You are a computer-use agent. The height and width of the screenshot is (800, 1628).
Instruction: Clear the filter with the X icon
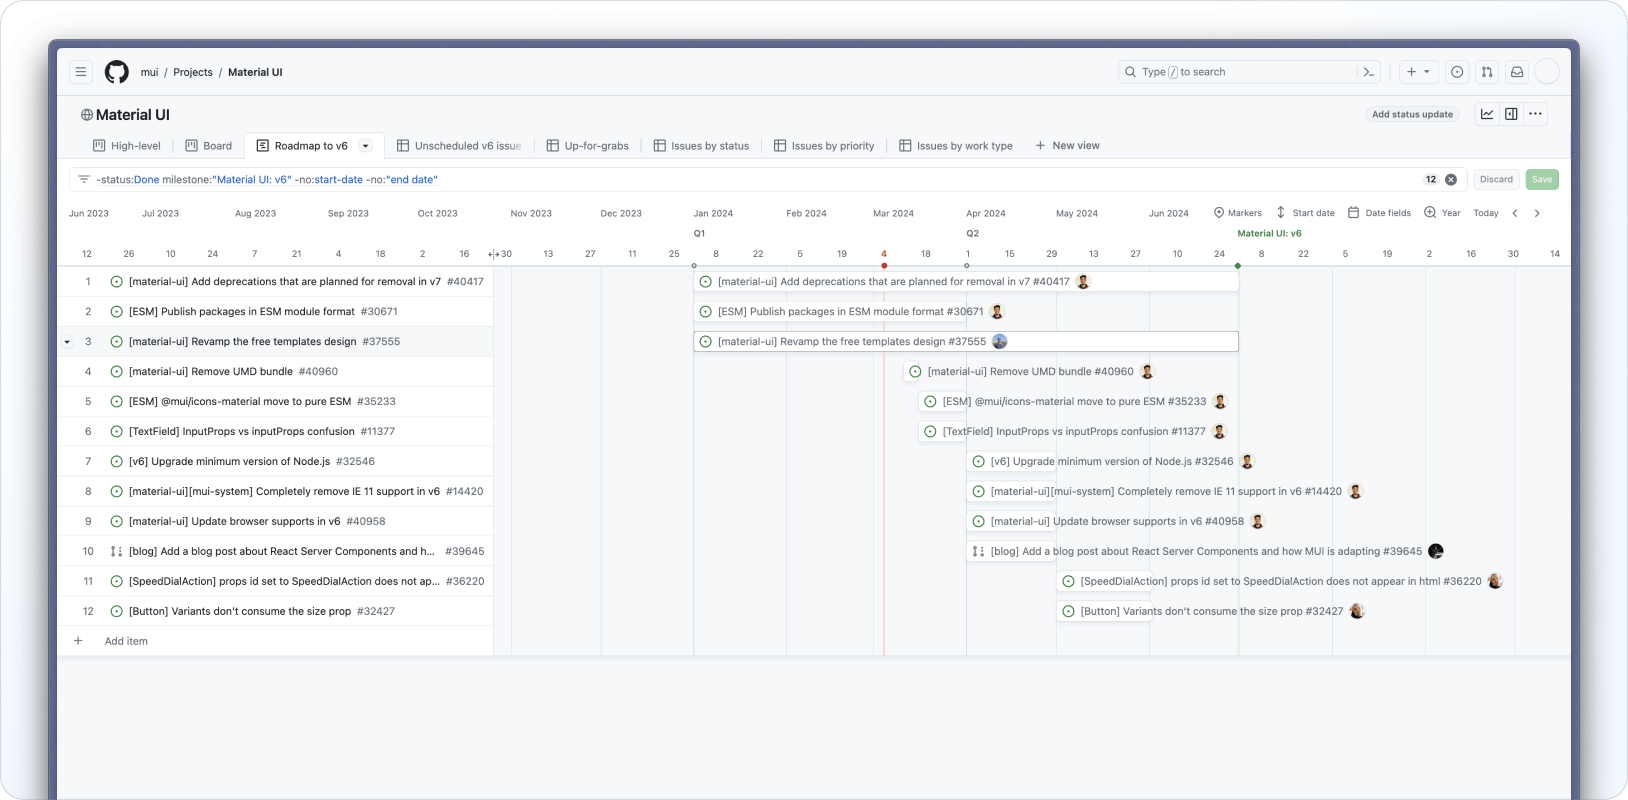1451,180
